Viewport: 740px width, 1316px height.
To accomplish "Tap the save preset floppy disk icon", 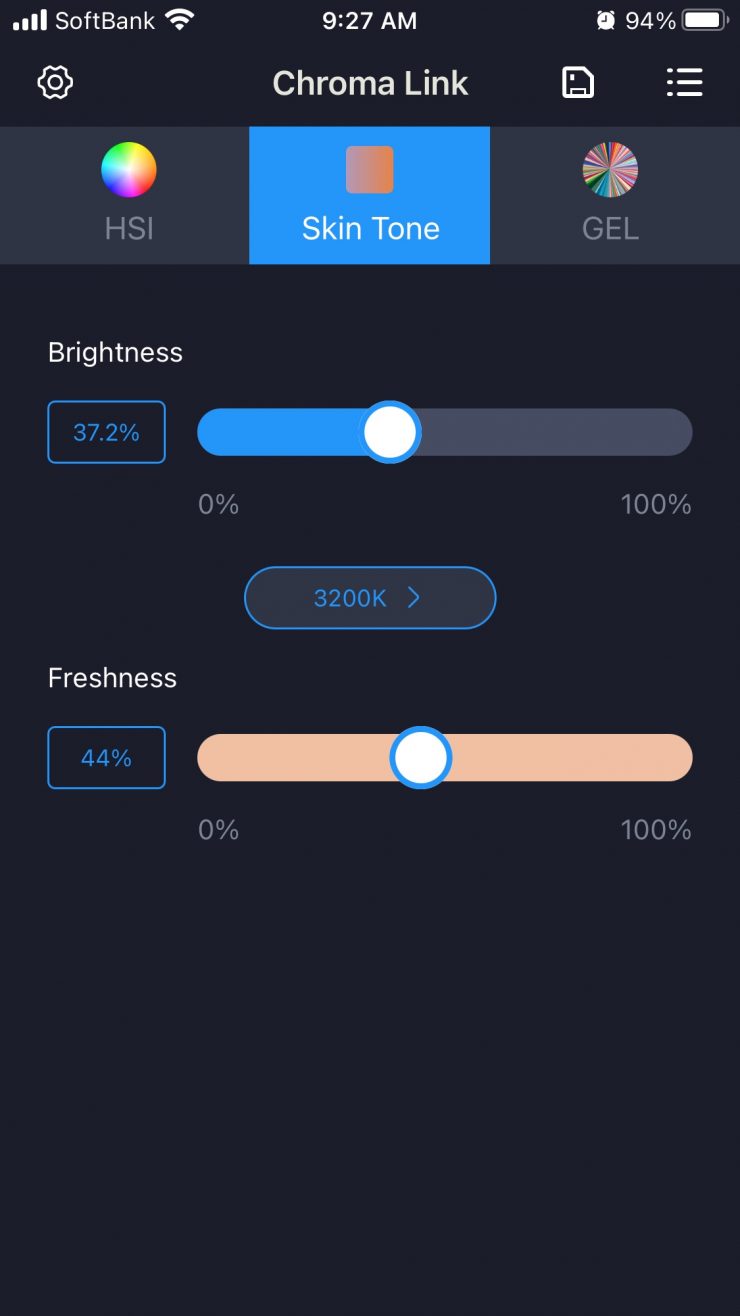I will pyautogui.click(x=578, y=82).
